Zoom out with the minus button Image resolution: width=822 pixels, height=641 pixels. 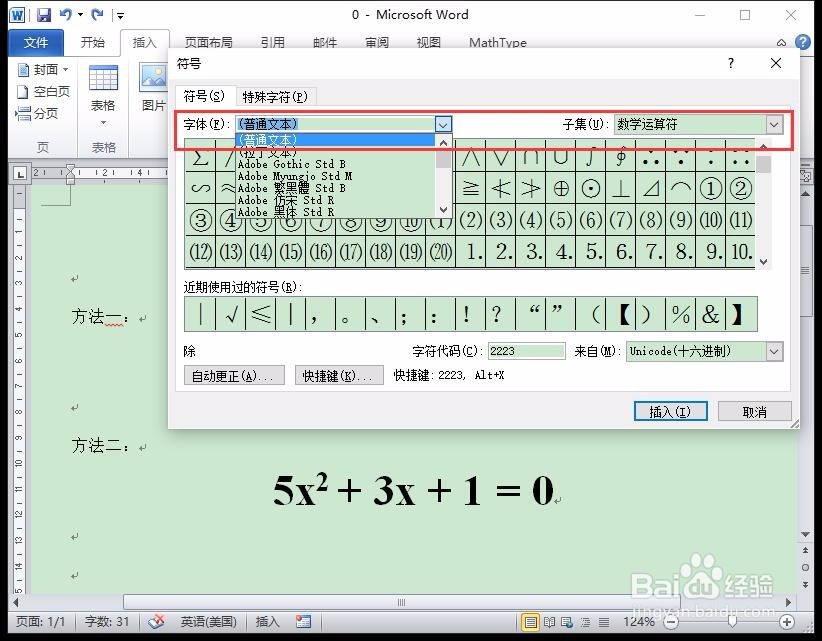671,622
